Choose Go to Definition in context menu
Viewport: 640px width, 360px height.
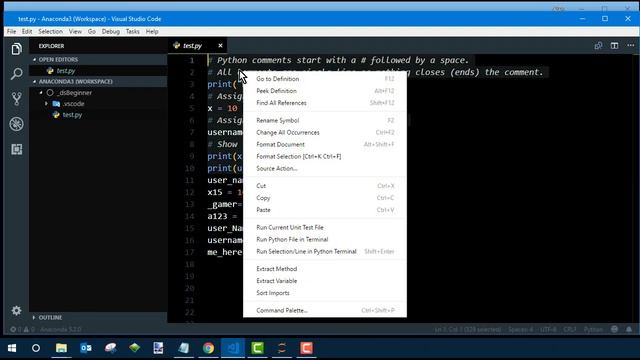pyautogui.click(x=325, y=79)
